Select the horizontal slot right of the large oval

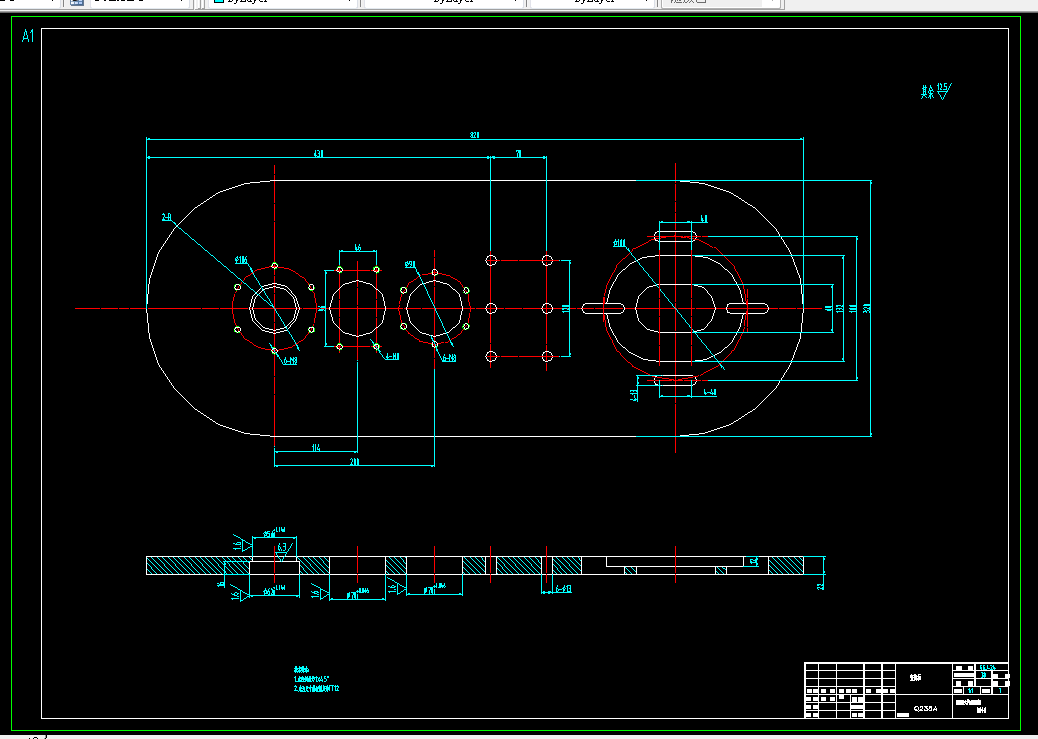coord(748,309)
